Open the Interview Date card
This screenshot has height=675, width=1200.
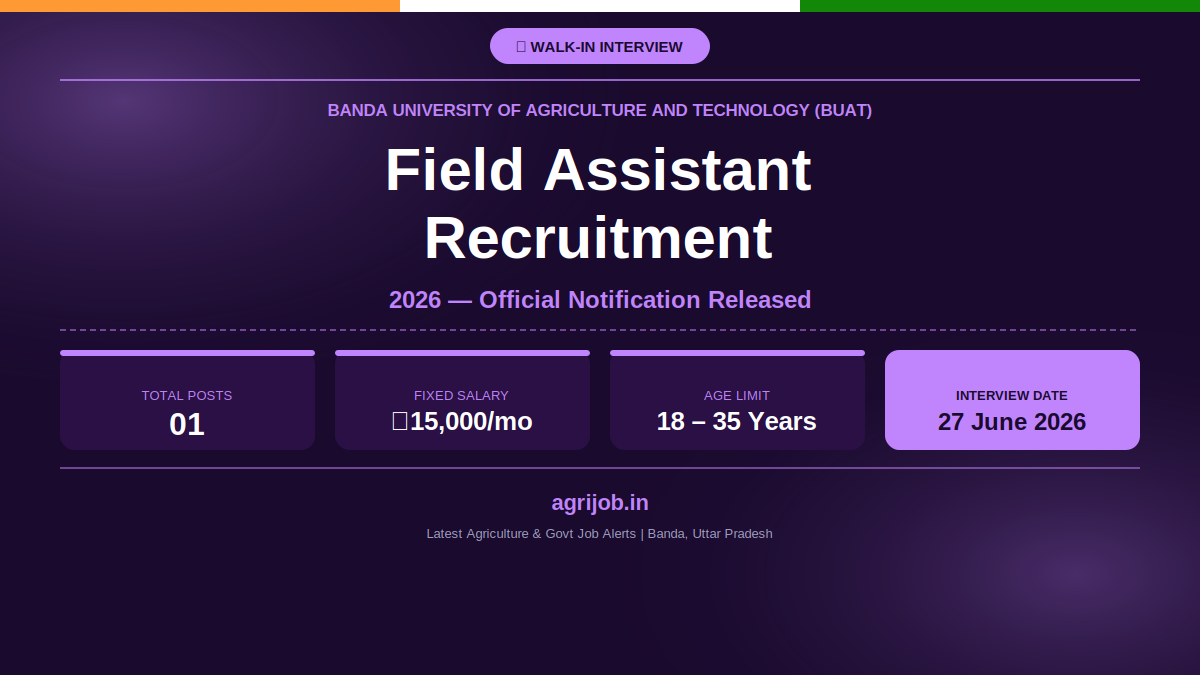pyautogui.click(x=1012, y=400)
